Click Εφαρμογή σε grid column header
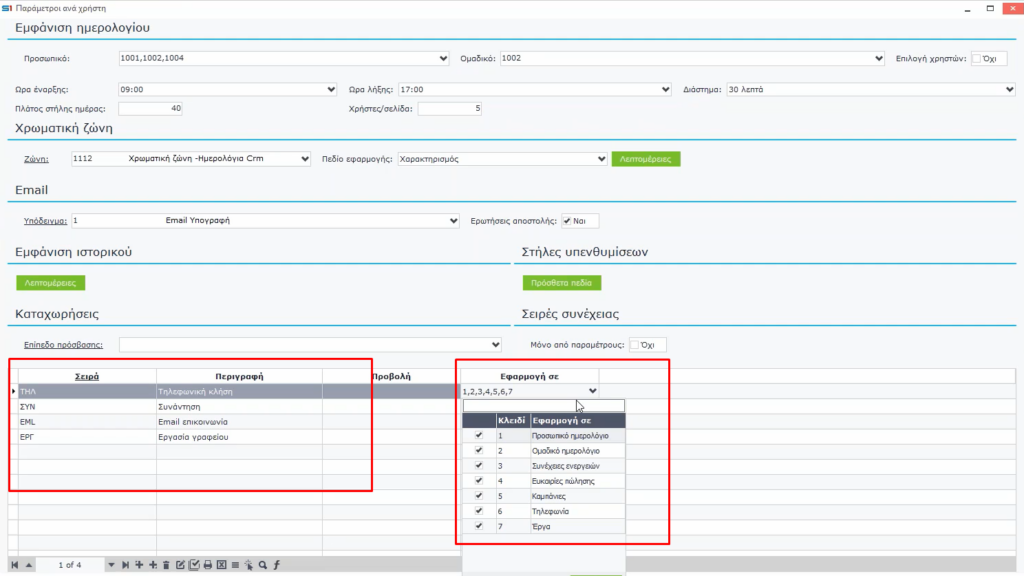 530,376
